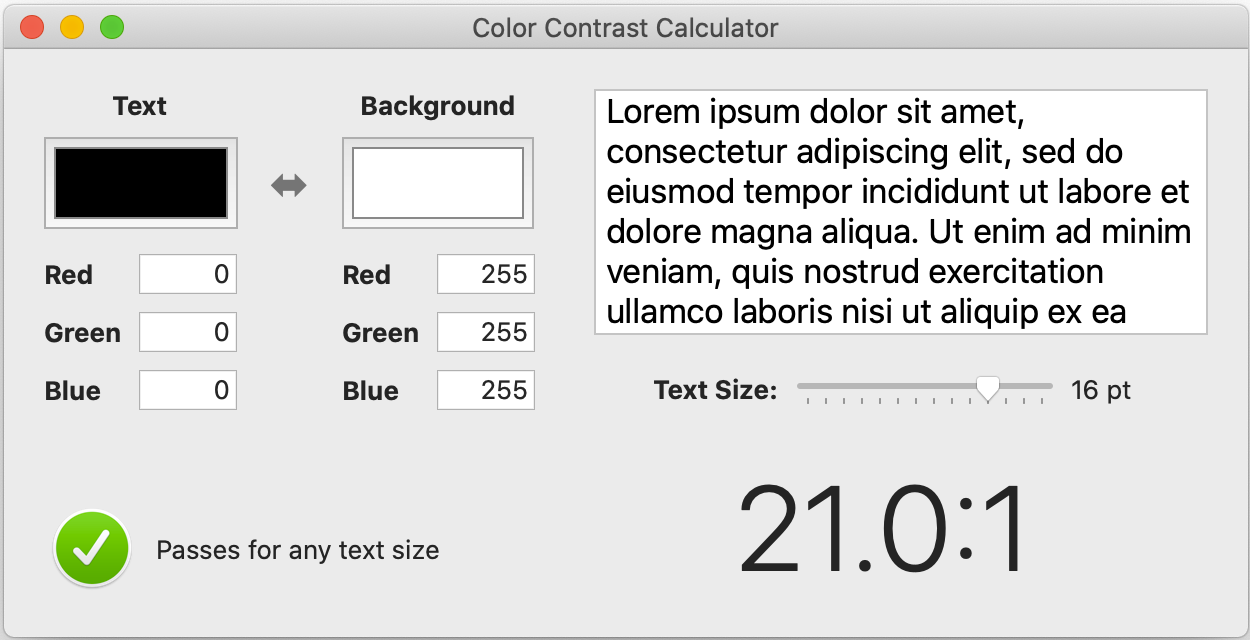Select the black Text color swatch

coord(140,183)
